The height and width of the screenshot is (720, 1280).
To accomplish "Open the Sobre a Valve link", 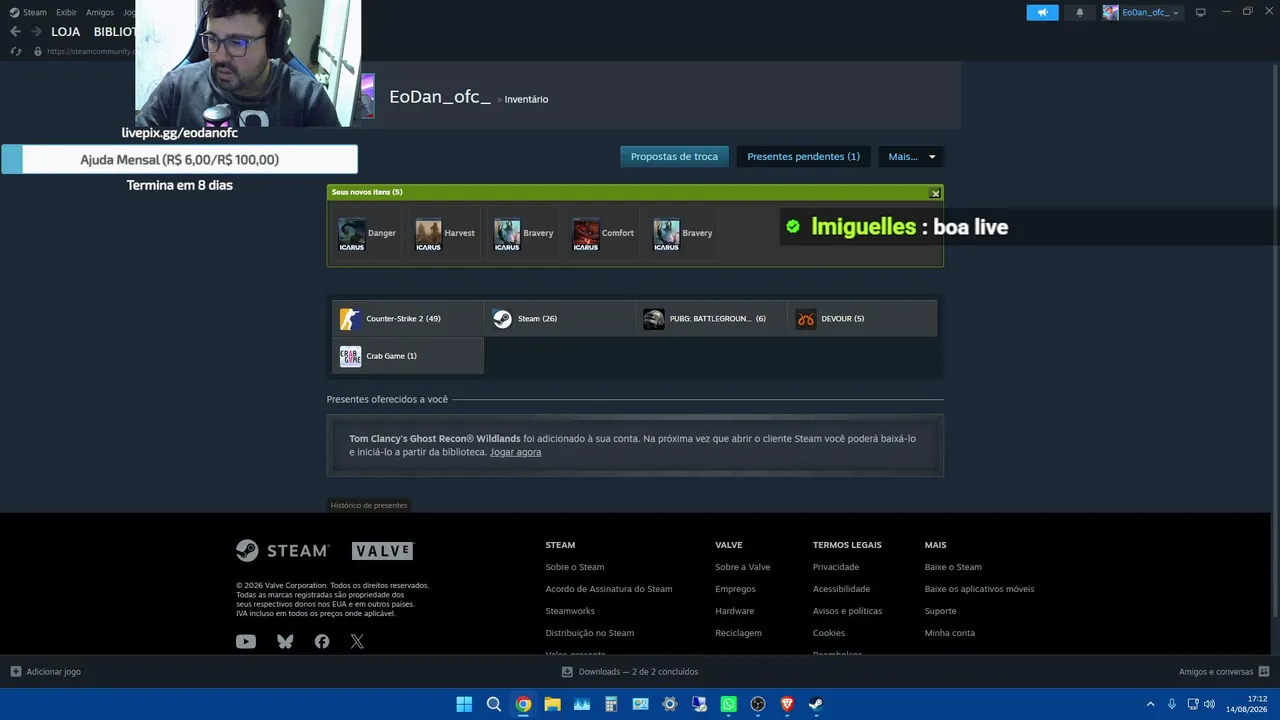I will coord(743,567).
